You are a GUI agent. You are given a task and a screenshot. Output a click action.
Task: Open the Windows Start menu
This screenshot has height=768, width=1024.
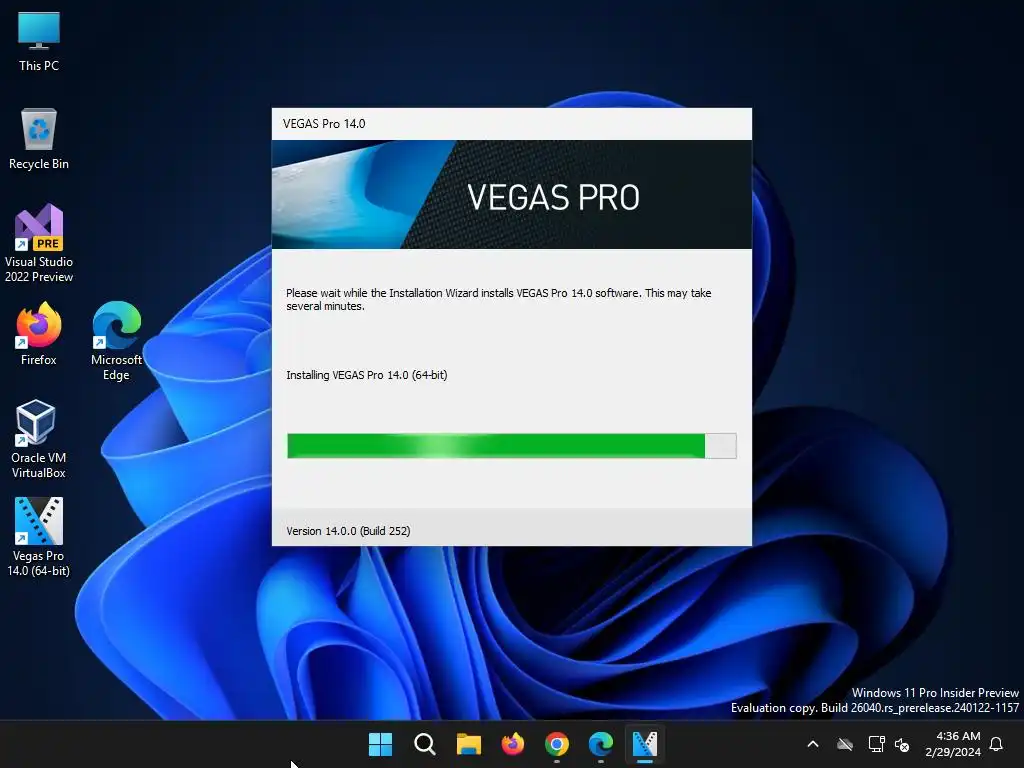pyautogui.click(x=380, y=744)
